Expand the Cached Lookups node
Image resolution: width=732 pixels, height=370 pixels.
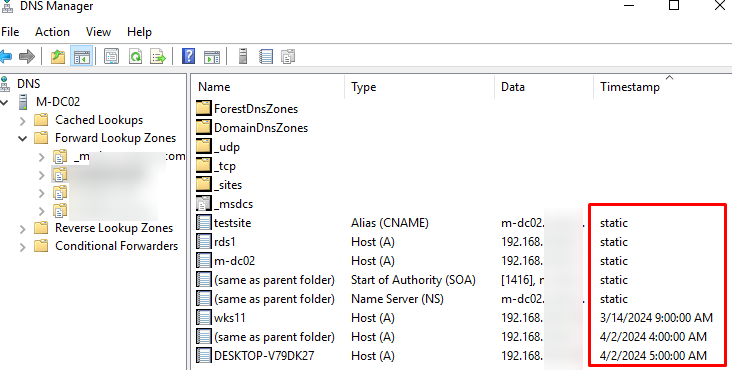22,121
